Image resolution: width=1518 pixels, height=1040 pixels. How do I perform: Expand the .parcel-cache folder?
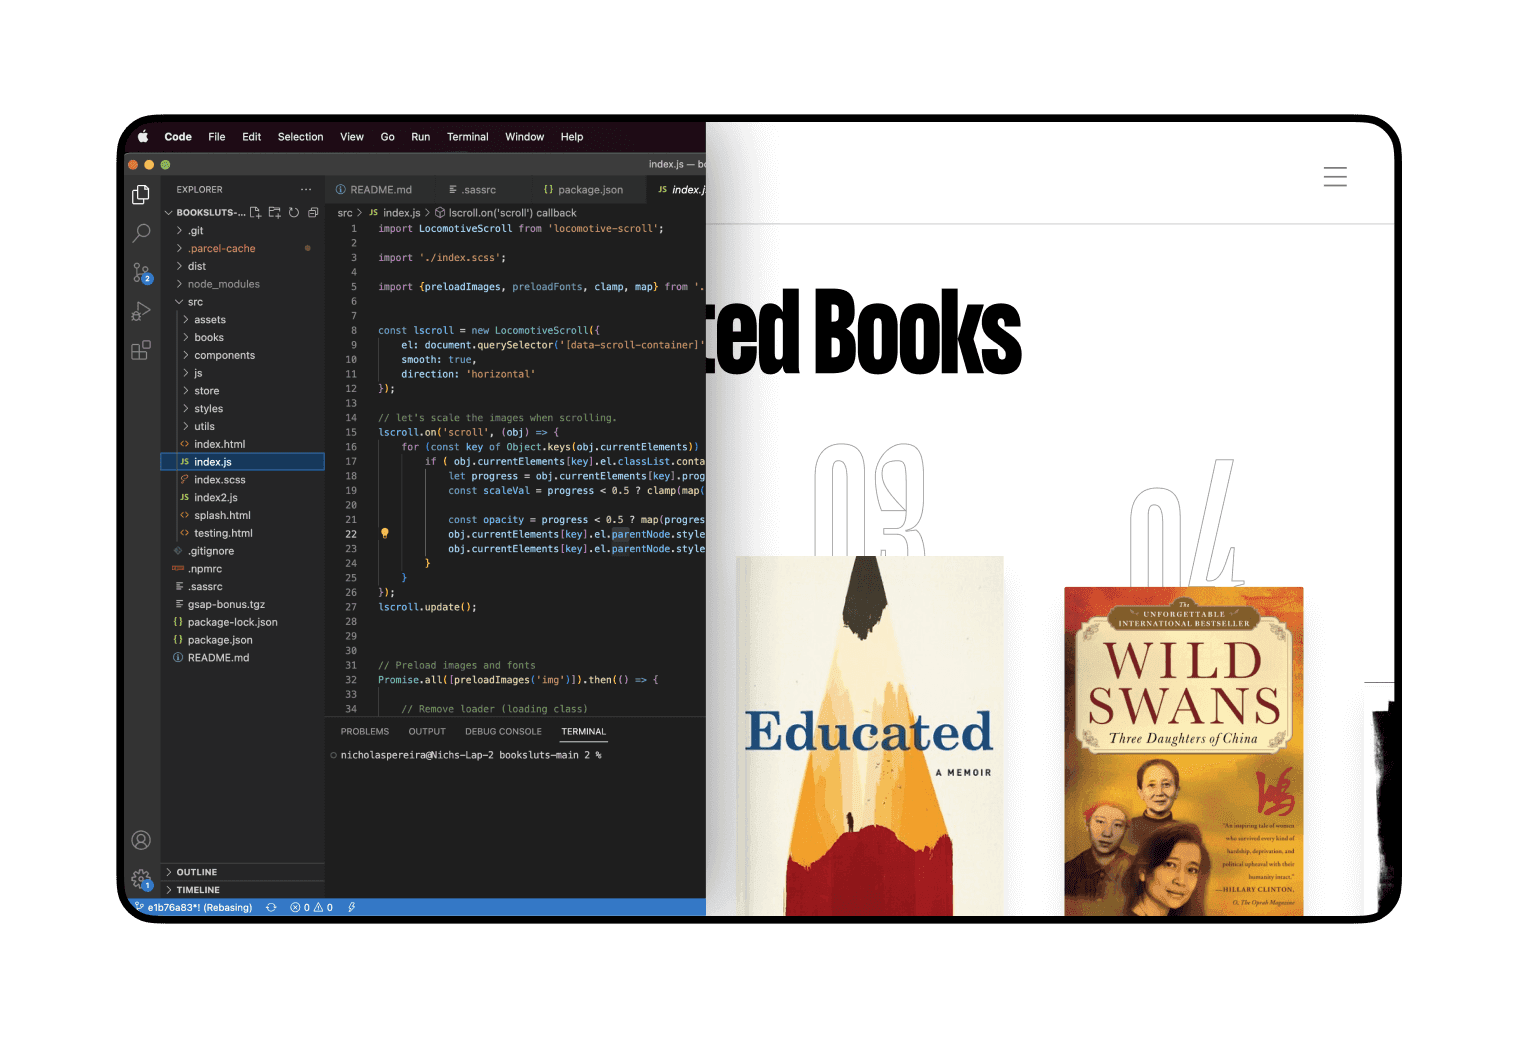tap(242, 248)
